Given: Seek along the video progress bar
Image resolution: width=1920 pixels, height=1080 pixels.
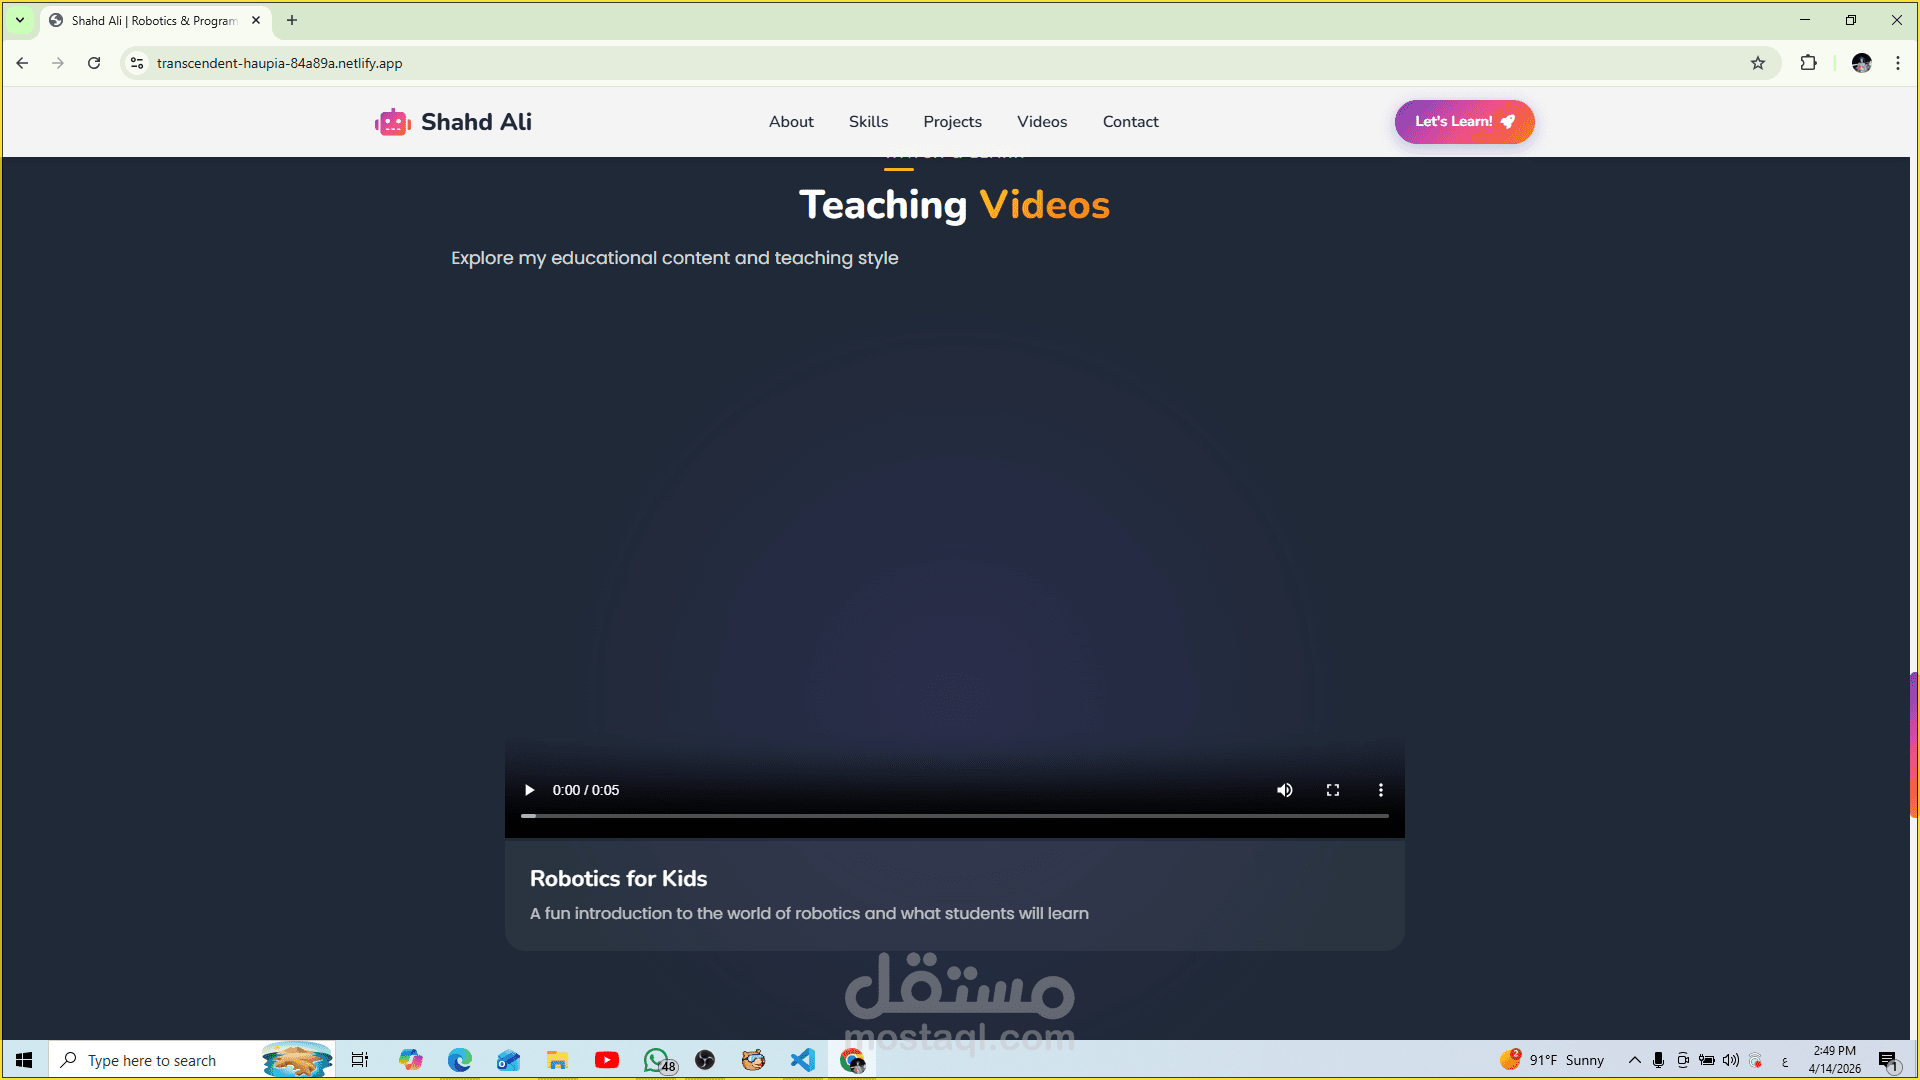Looking at the screenshot, I should (x=955, y=816).
